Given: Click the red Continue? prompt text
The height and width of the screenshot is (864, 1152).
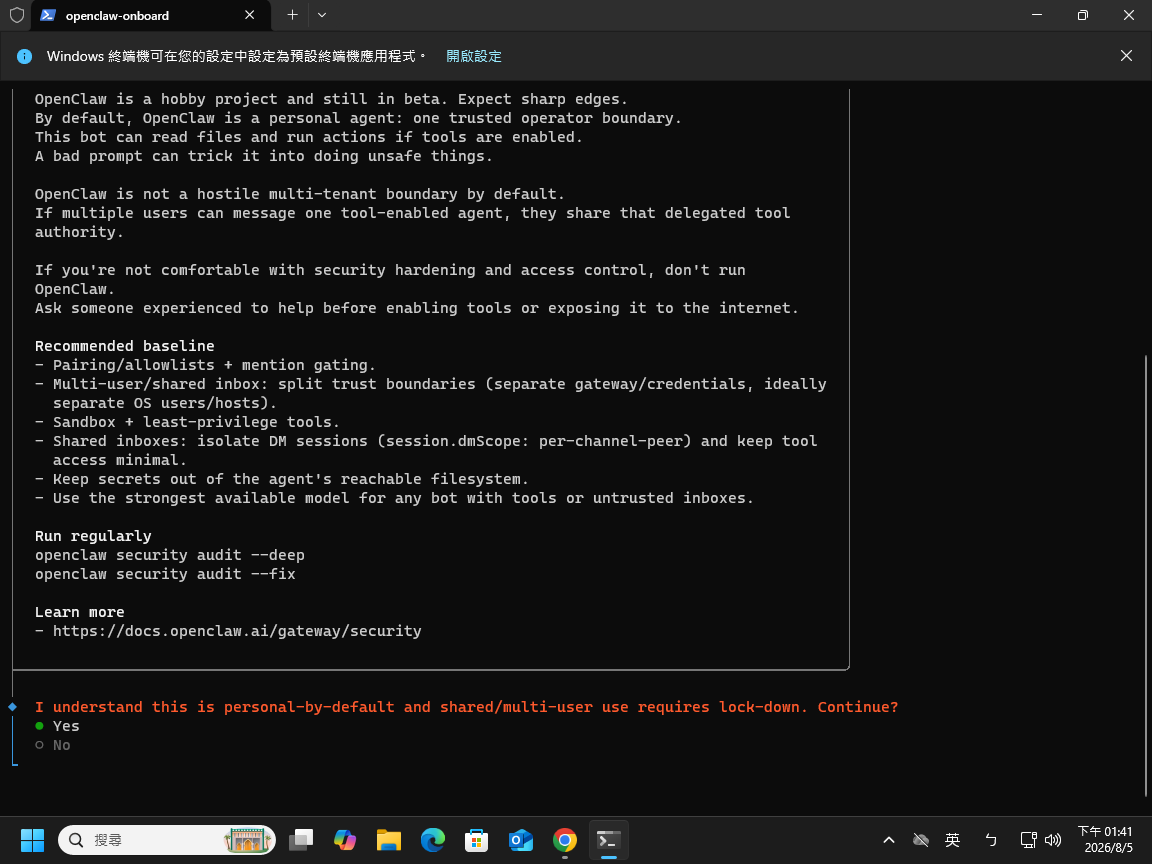Looking at the screenshot, I should (x=467, y=707).
